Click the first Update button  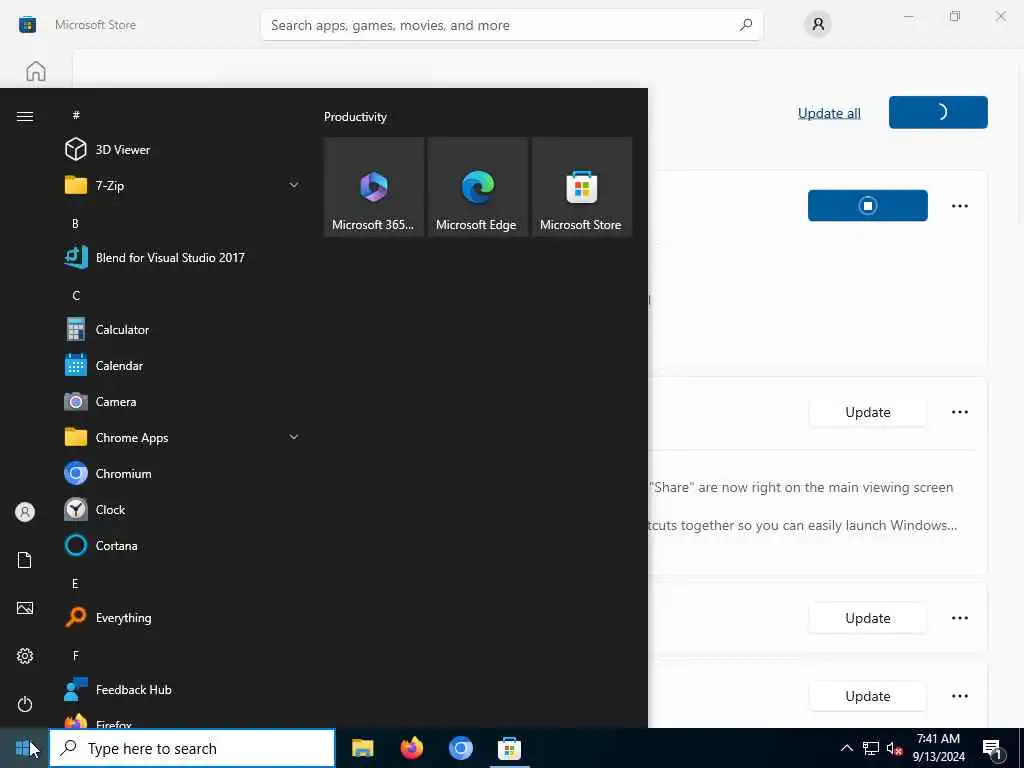[867, 412]
